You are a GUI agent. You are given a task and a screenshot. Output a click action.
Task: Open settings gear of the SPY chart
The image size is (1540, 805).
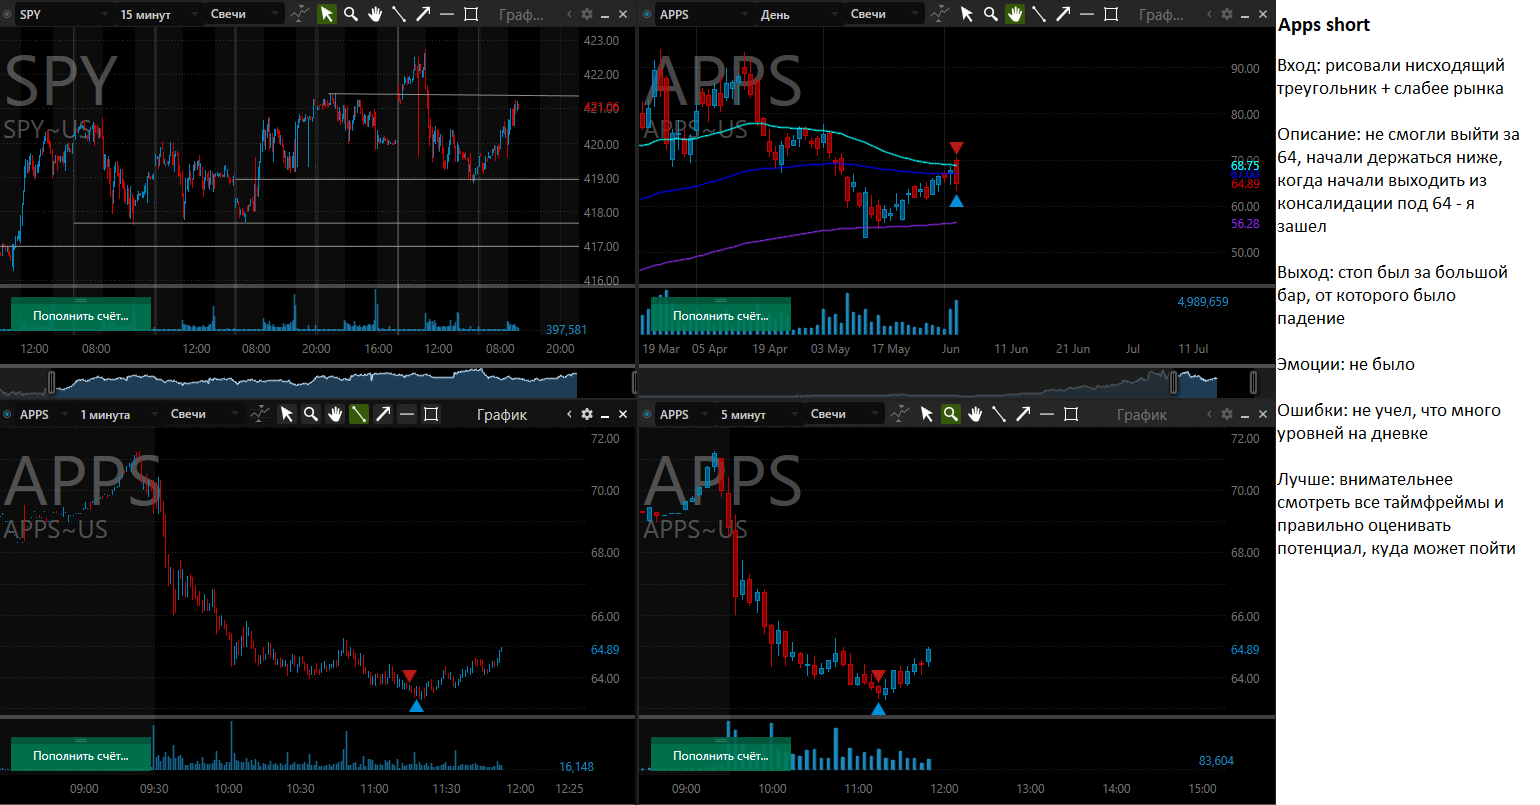(587, 14)
